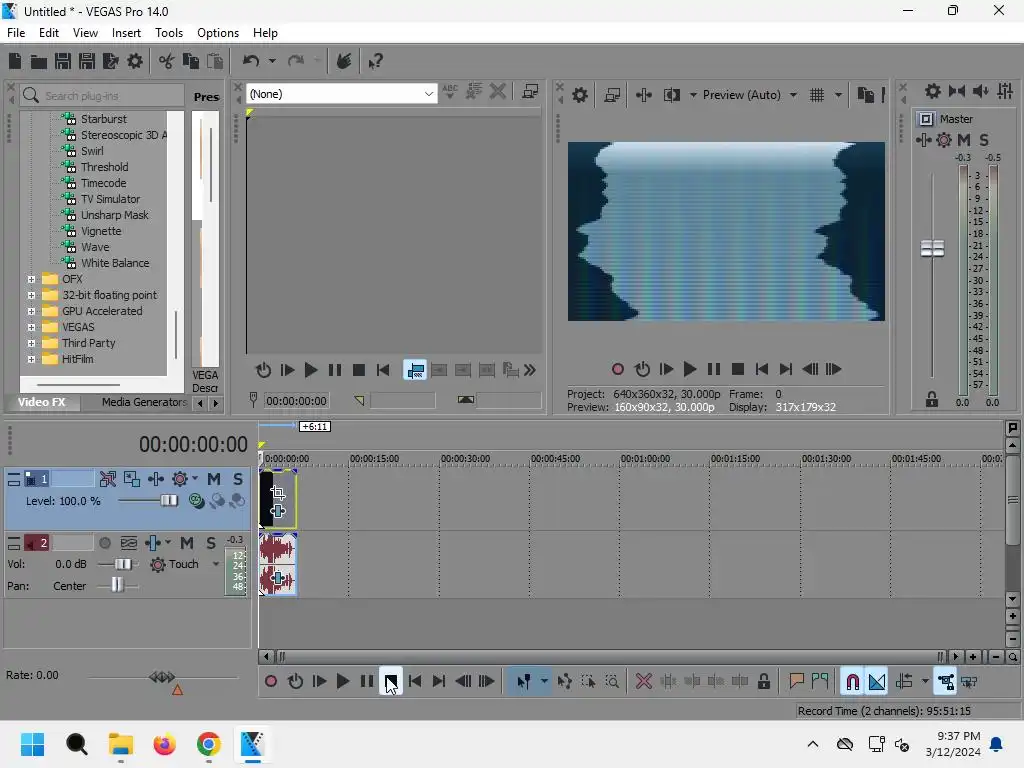Click the track 2 Pan slider handle
Viewport: 1024px width, 768px height.
pos(117,585)
